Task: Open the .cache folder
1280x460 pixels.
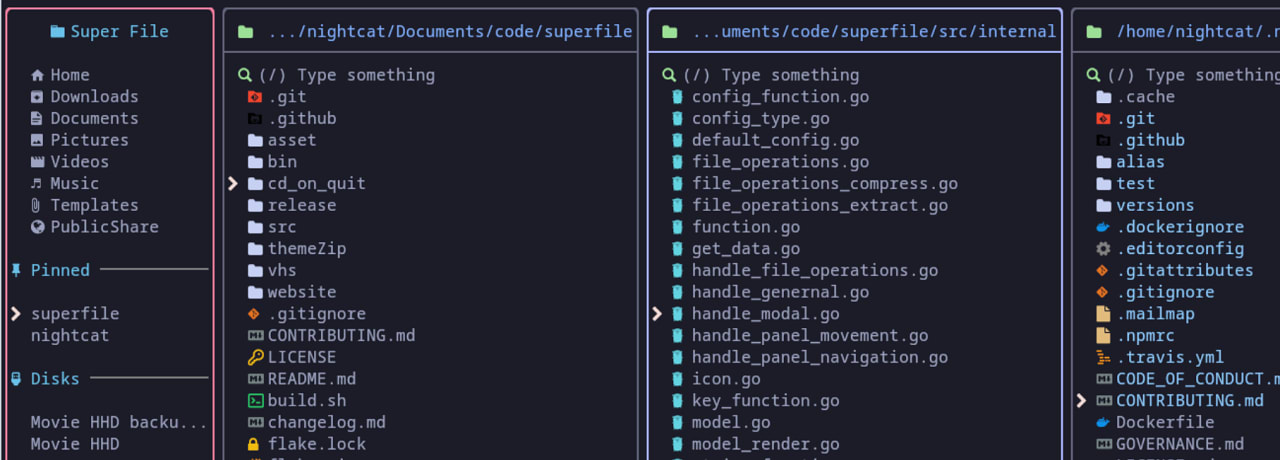Action: click(x=1146, y=97)
